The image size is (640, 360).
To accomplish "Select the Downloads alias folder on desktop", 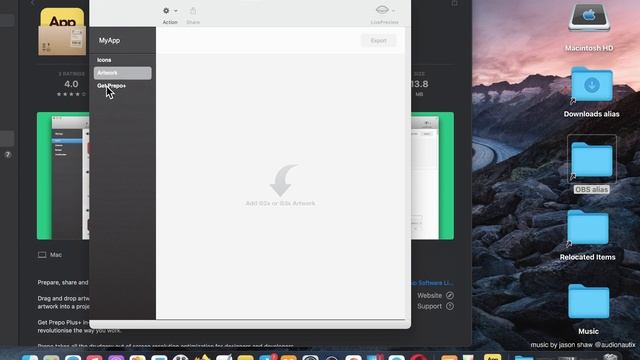I will click(x=592, y=84).
